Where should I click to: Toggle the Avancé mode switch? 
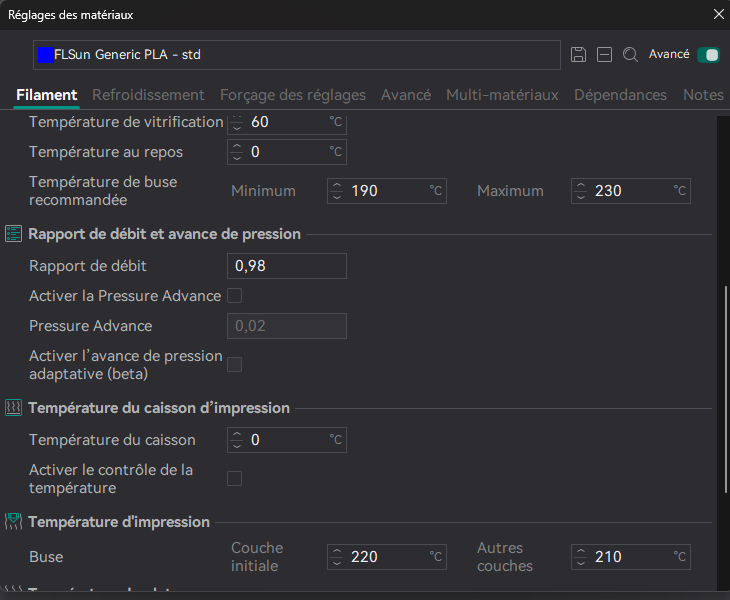pos(709,55)
